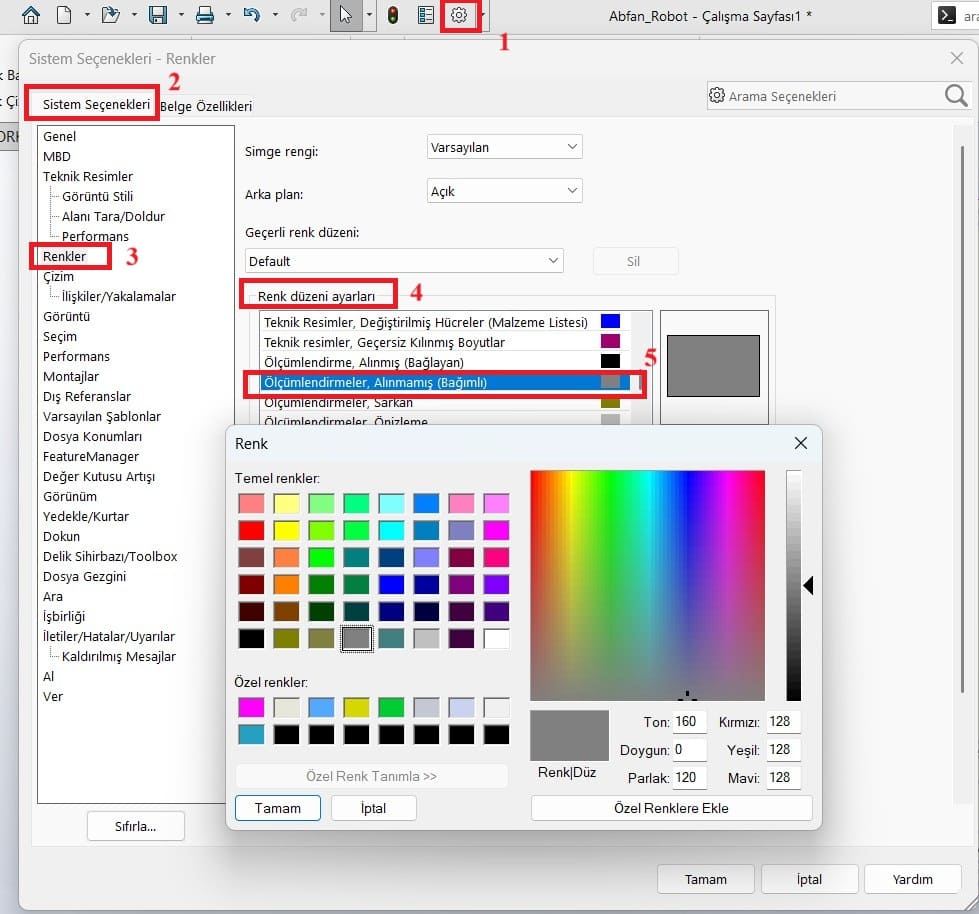Select Delik Sihirbazı/Toolbox tree item
This screenshot has width=979, height=914.
(110, 556)
